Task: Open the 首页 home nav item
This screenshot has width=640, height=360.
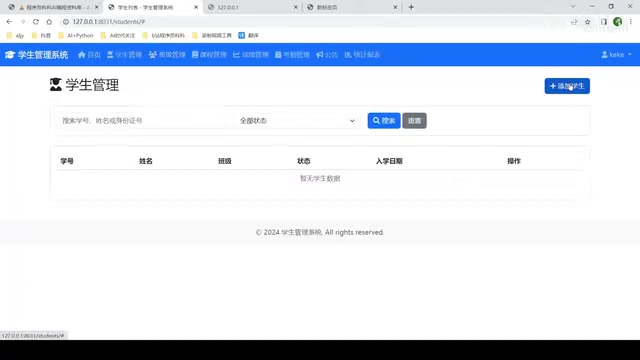Action: [89, 55]
